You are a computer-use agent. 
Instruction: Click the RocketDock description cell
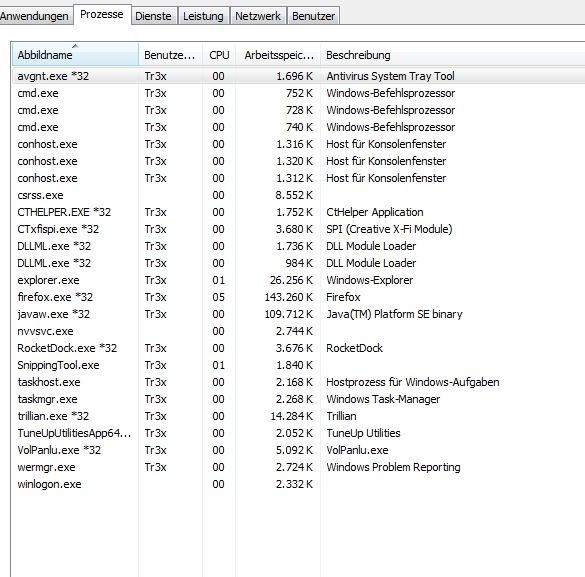pos(354,348)
